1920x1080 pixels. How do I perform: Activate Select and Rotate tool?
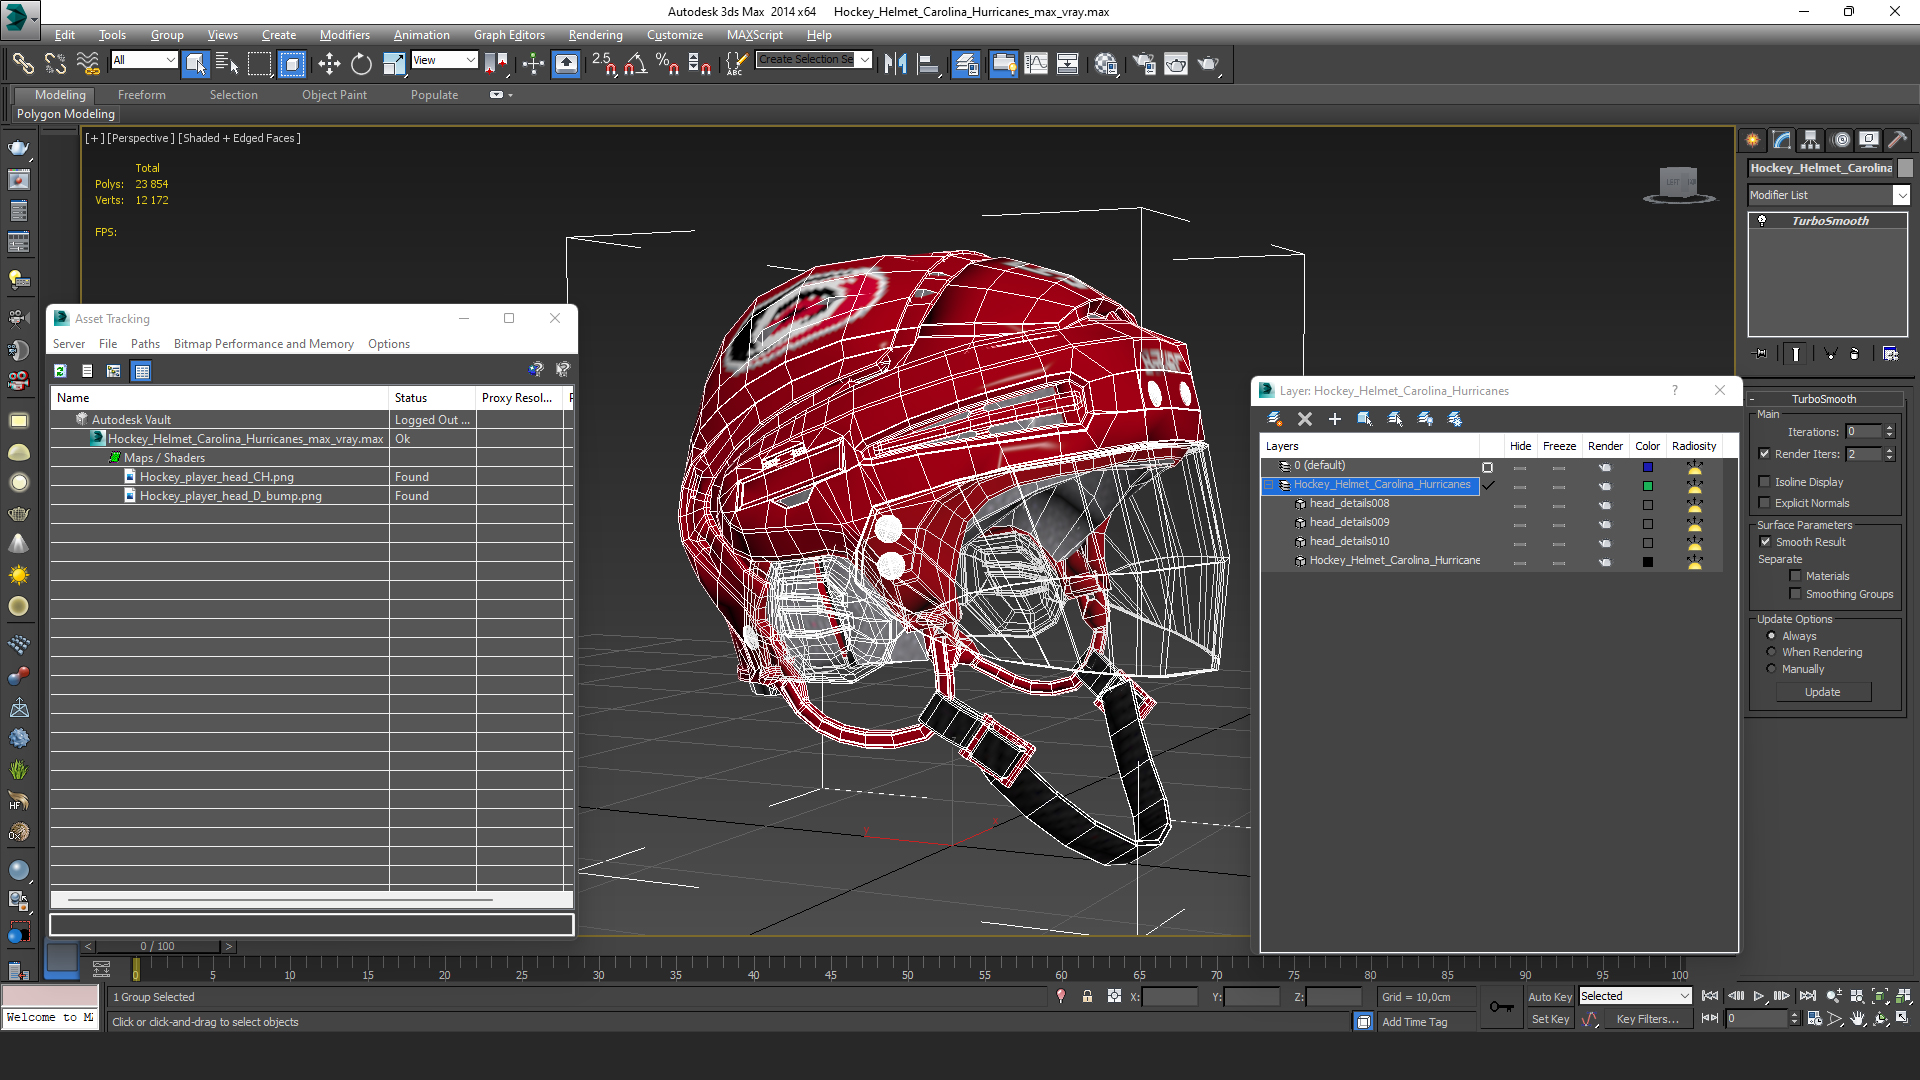click(361, 64)
